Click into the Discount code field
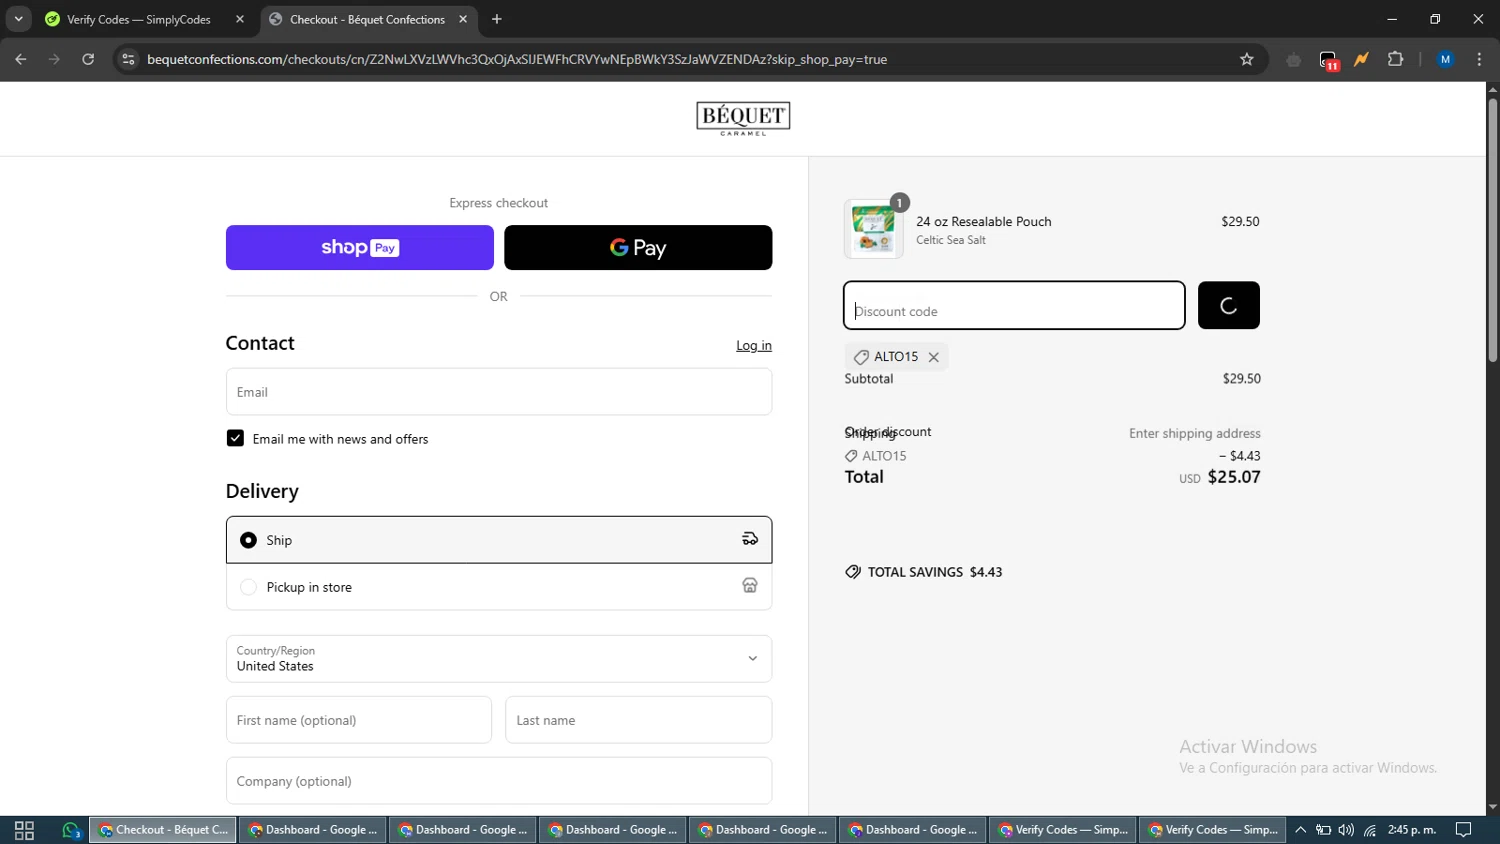 (1014, 305)
